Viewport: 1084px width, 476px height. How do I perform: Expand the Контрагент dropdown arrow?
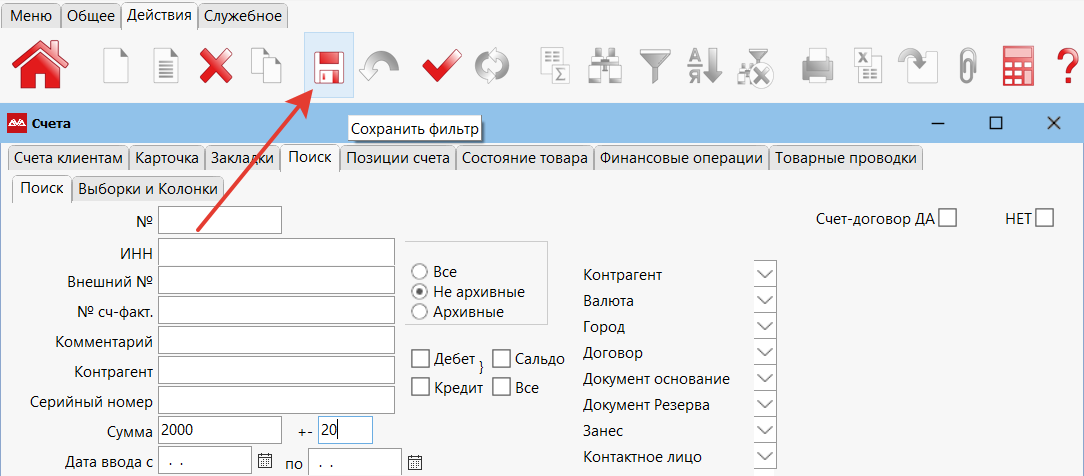tap(765, 275)
